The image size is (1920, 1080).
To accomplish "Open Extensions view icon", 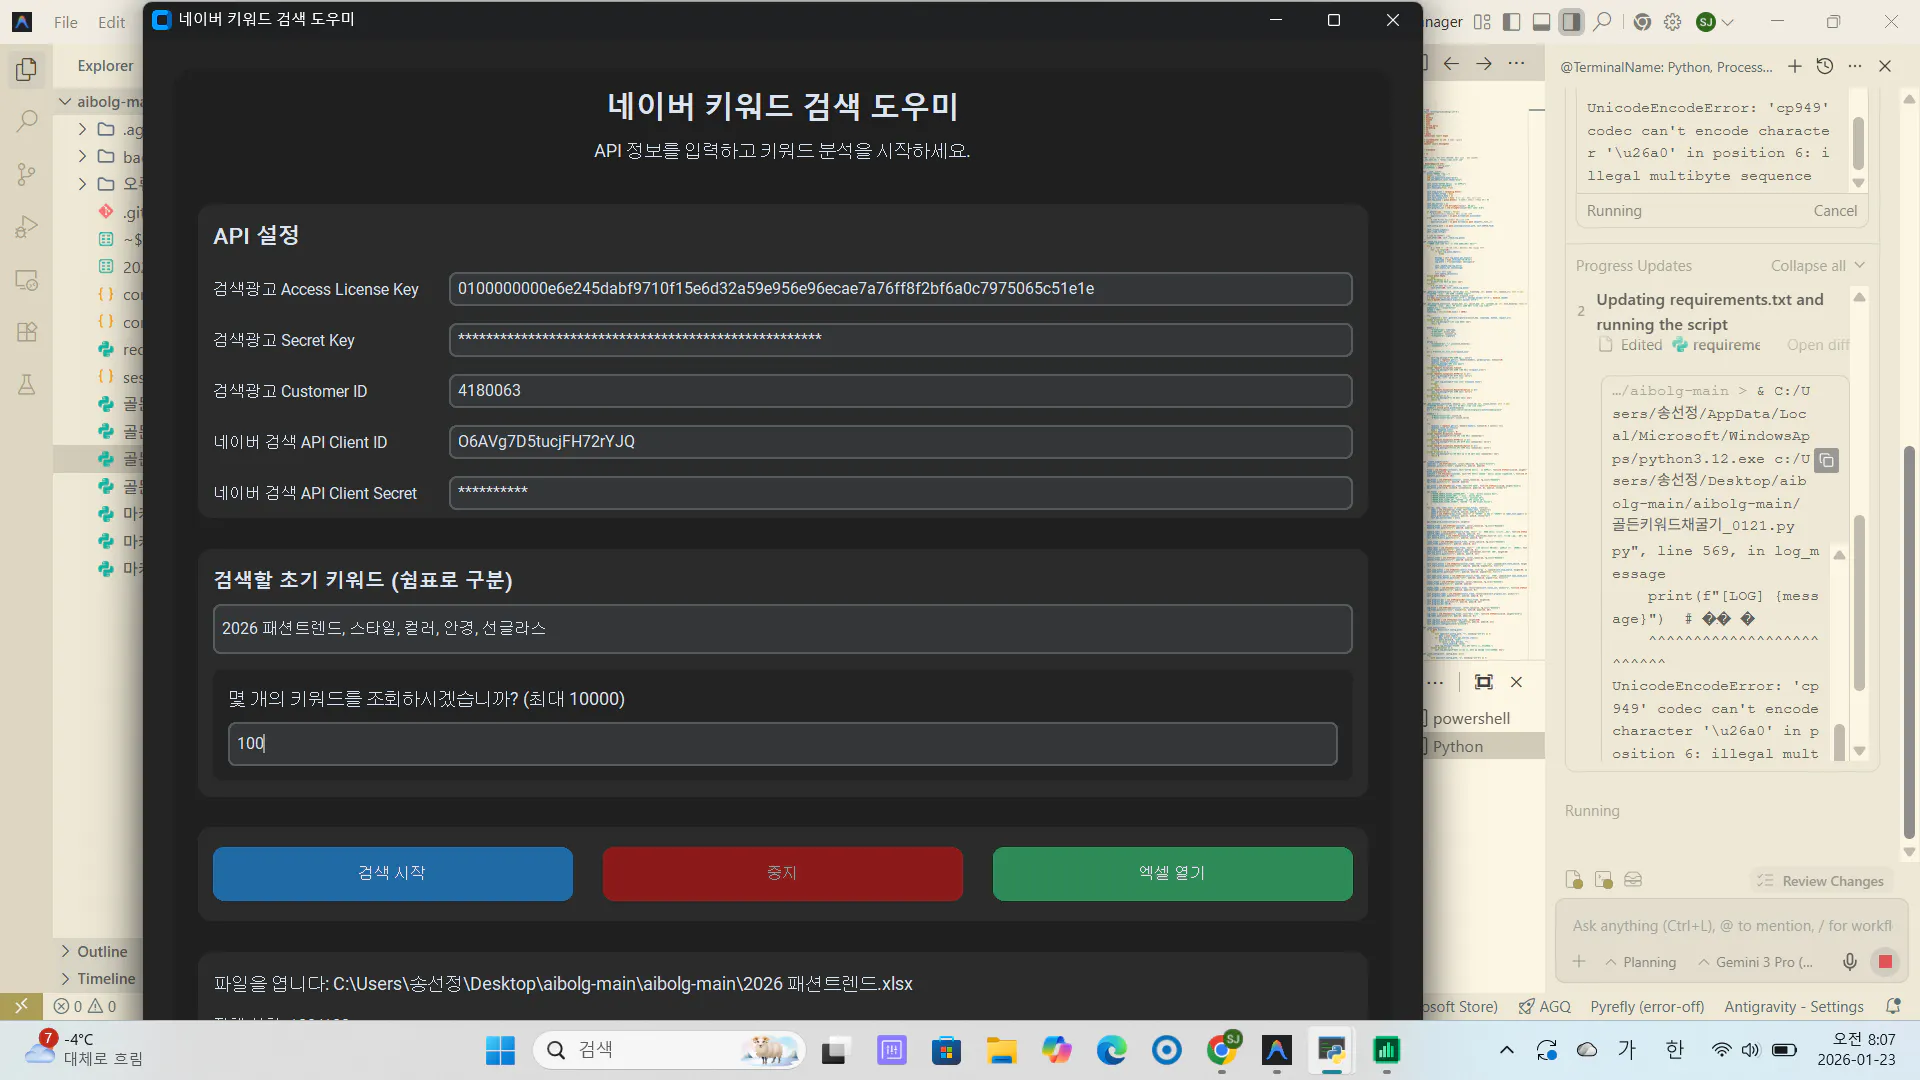I will [27, 332].
